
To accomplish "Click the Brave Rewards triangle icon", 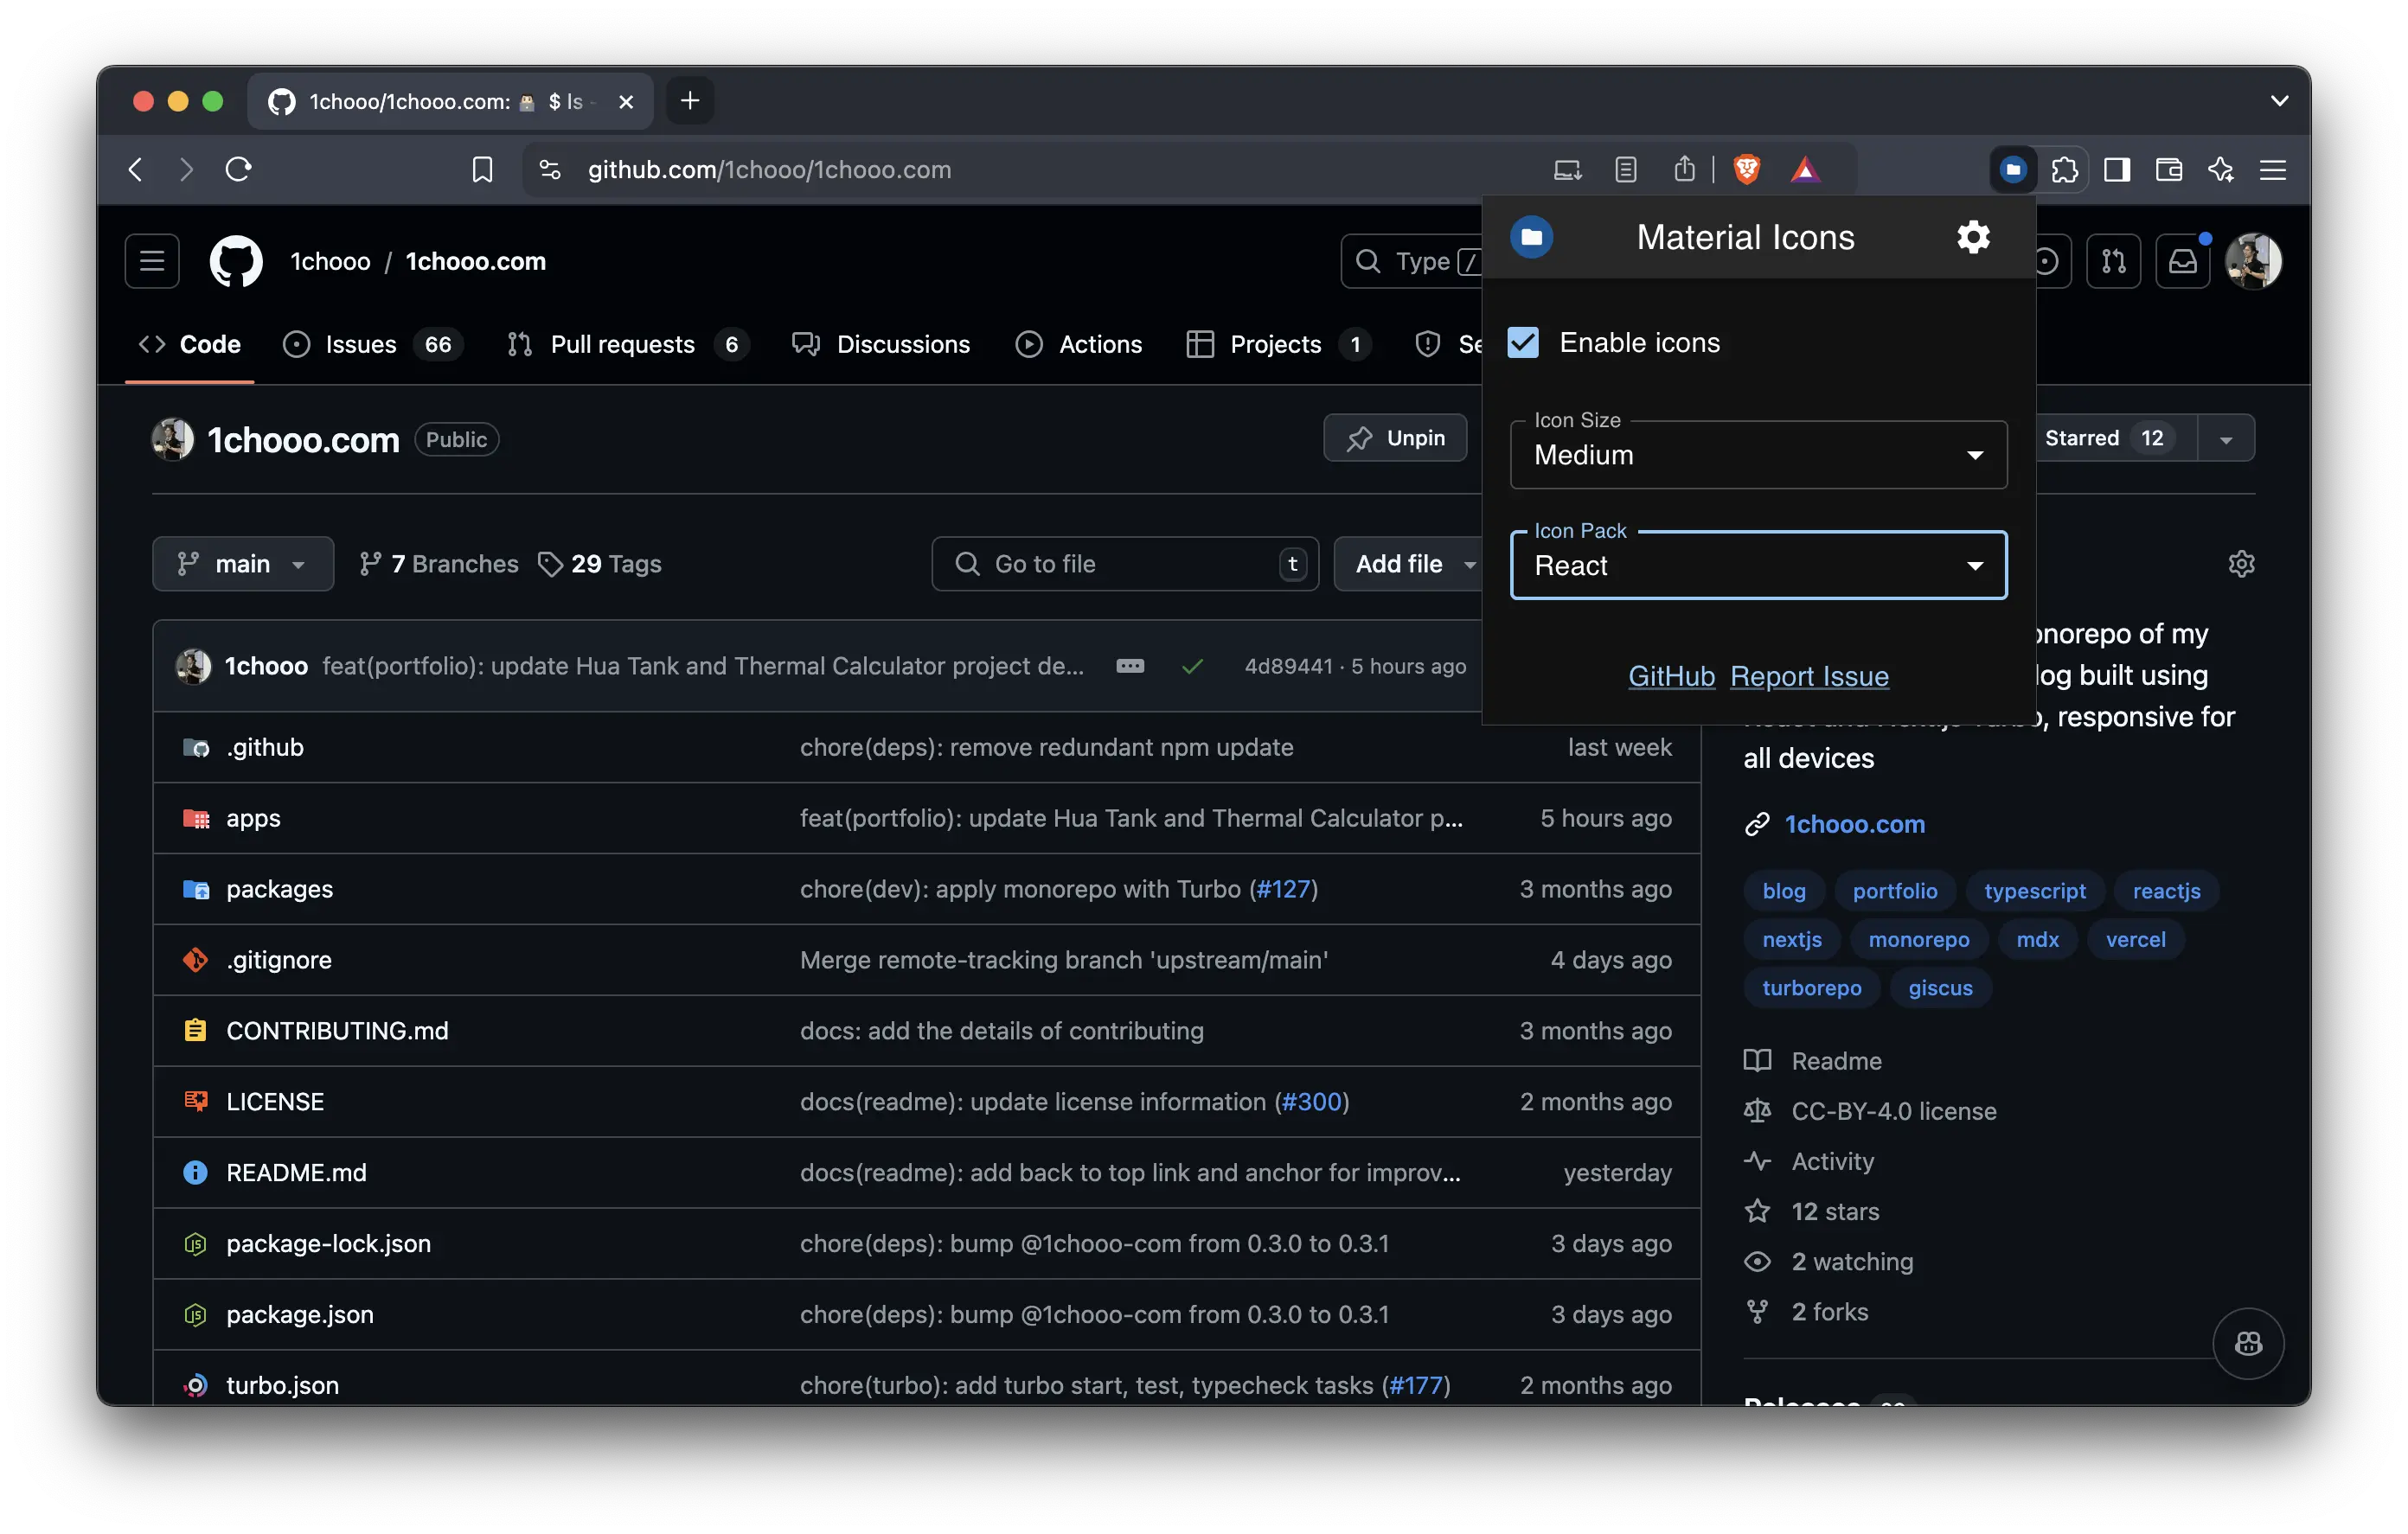I will click(x=1805, y=170).
